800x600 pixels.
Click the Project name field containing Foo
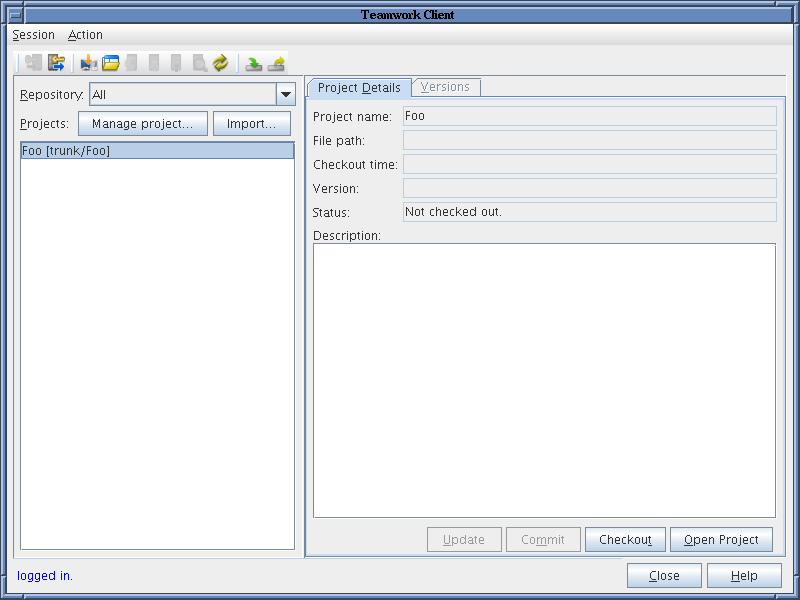590,116
